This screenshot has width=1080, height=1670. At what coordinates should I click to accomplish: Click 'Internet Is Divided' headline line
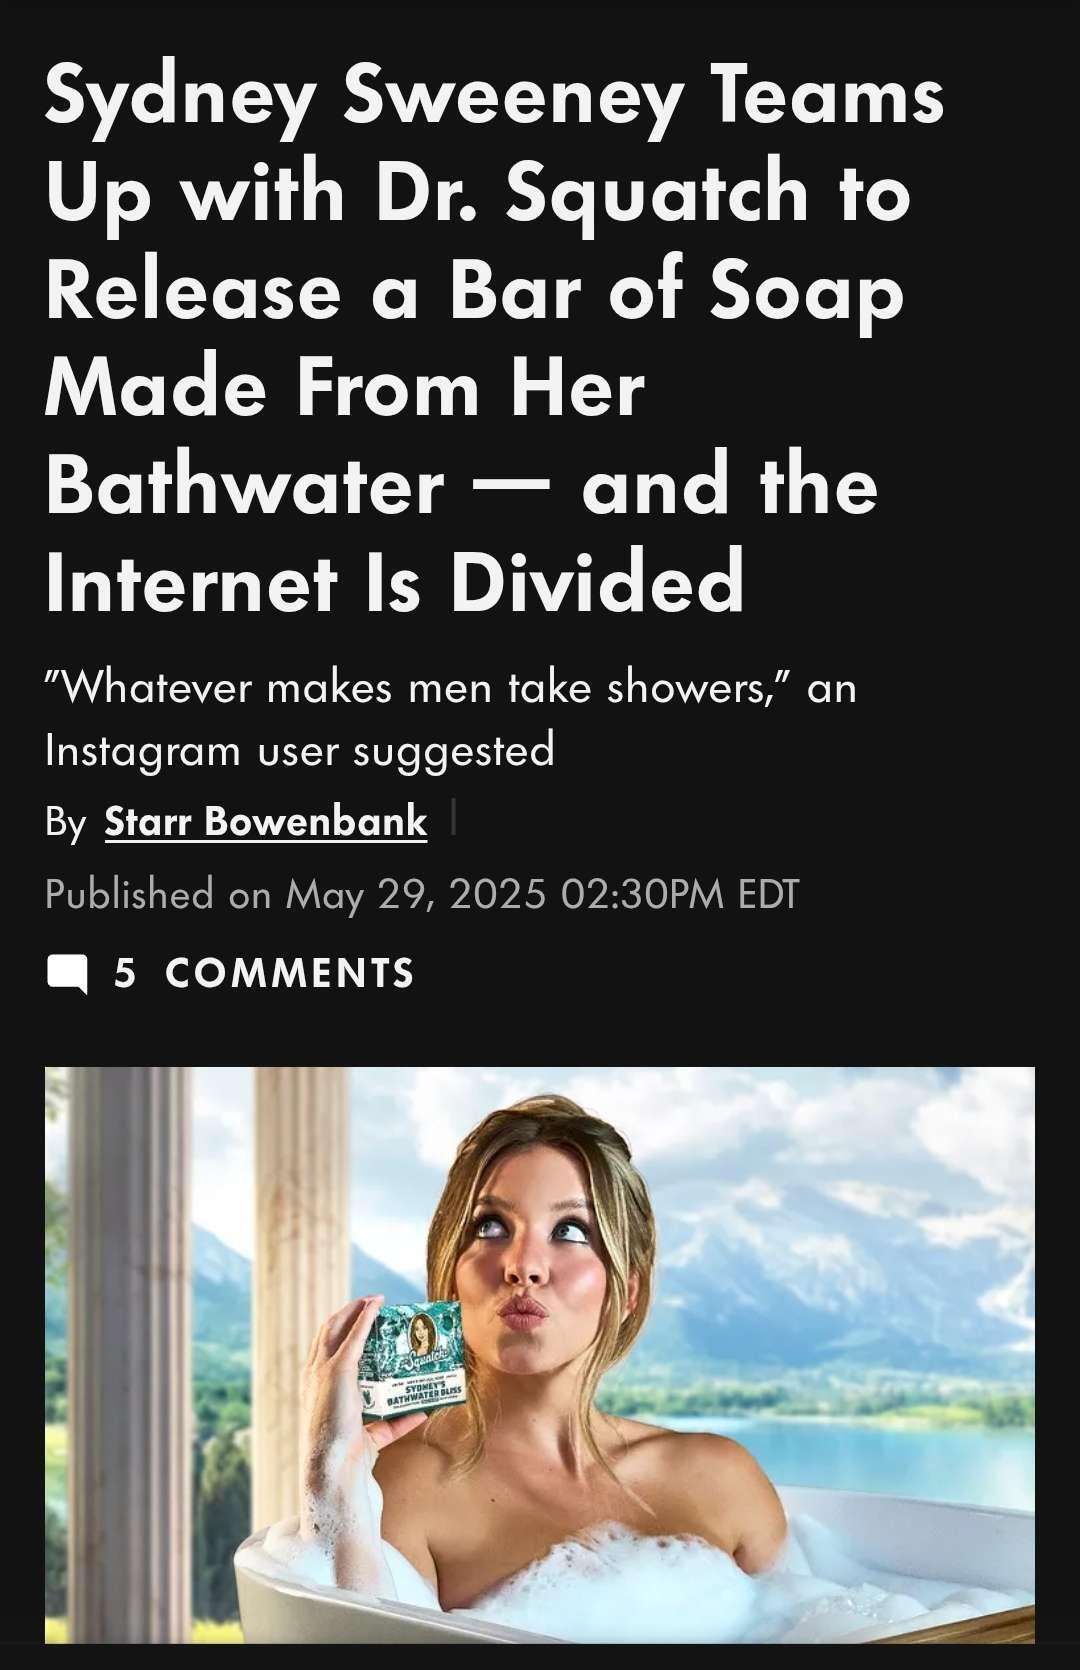[395, 583]
